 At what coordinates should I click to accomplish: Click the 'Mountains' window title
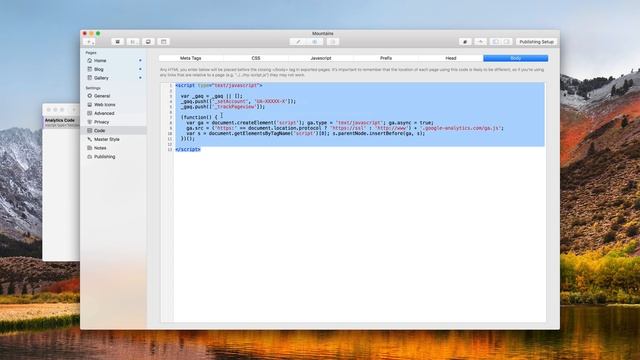click(322, 33)
